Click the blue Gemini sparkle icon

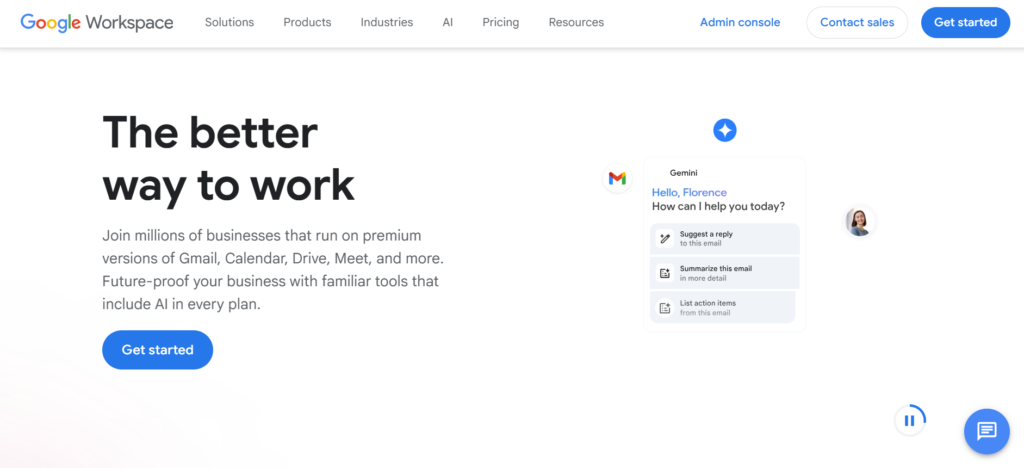[725, 130]
